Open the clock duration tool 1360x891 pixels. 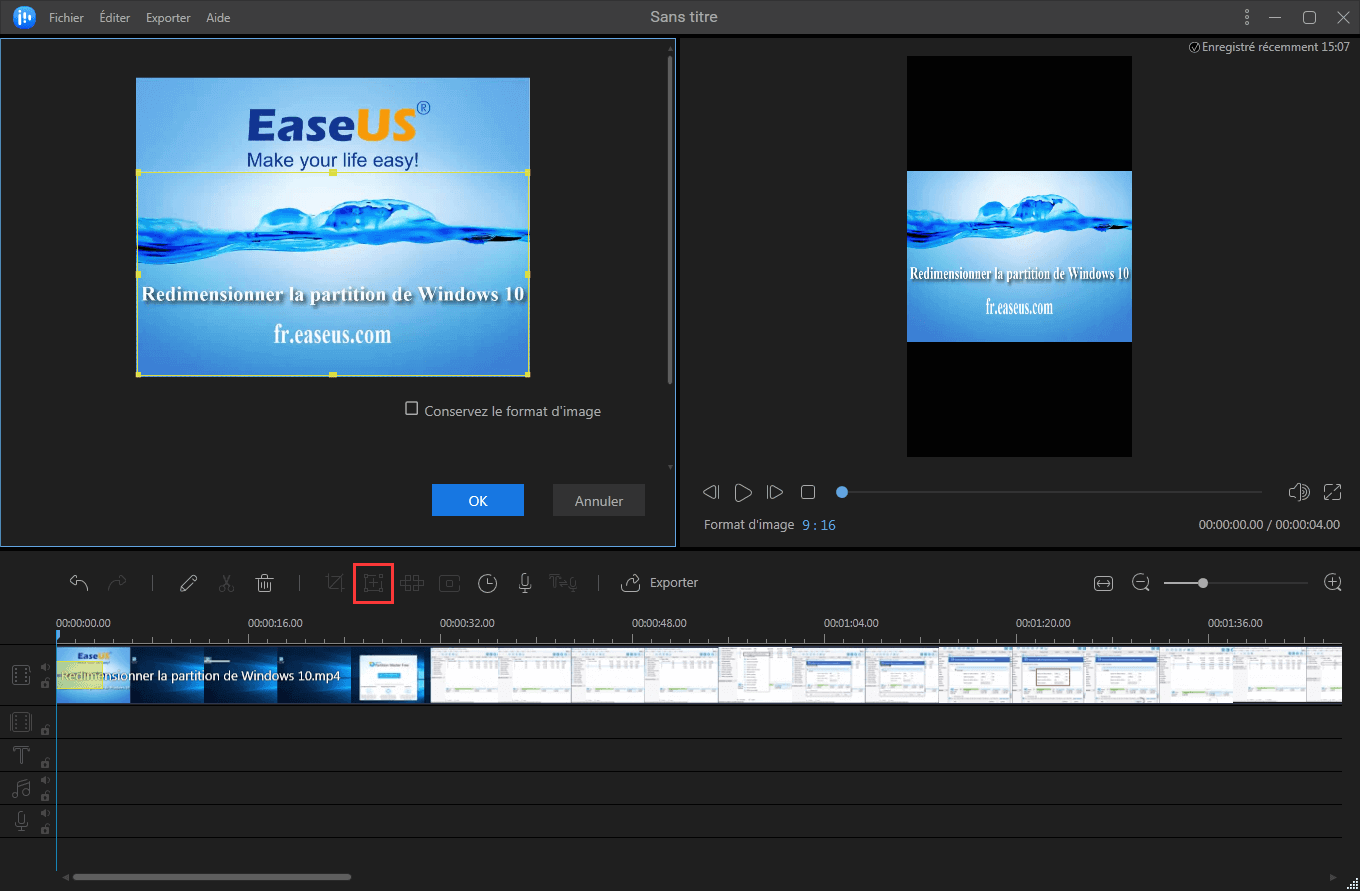tap(487, 583)
